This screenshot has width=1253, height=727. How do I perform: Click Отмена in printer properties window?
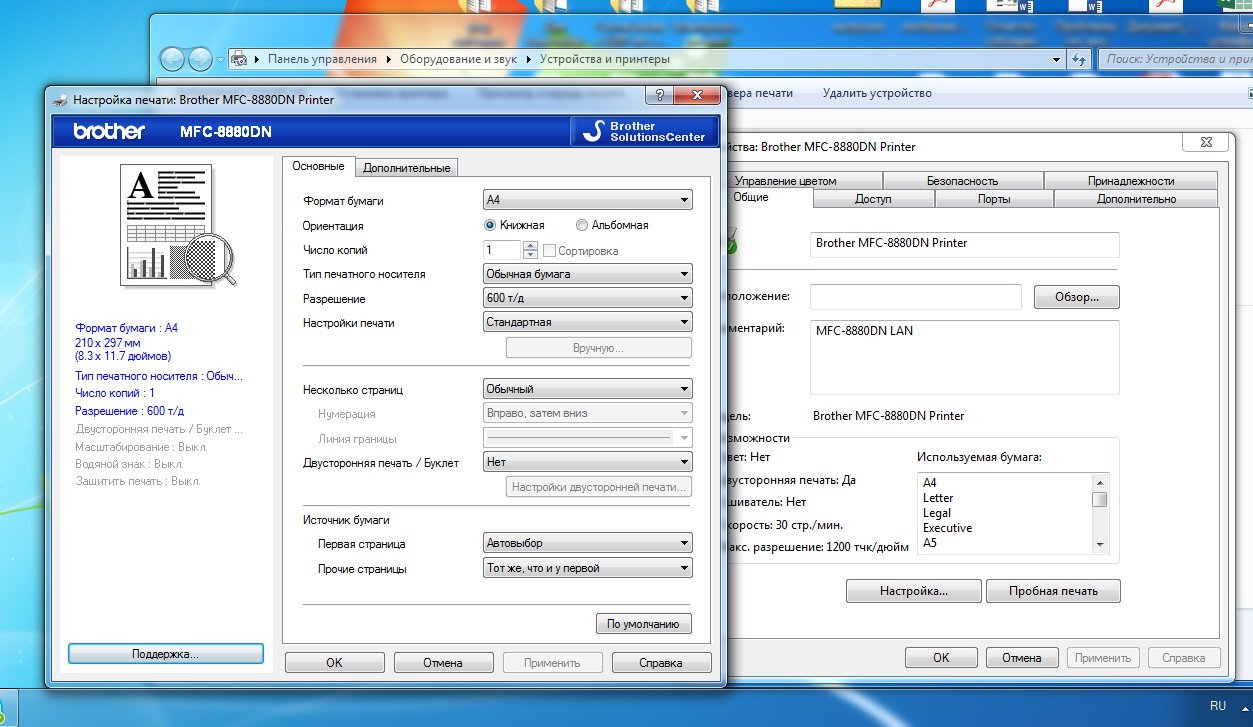click(x=1022, y=658)
